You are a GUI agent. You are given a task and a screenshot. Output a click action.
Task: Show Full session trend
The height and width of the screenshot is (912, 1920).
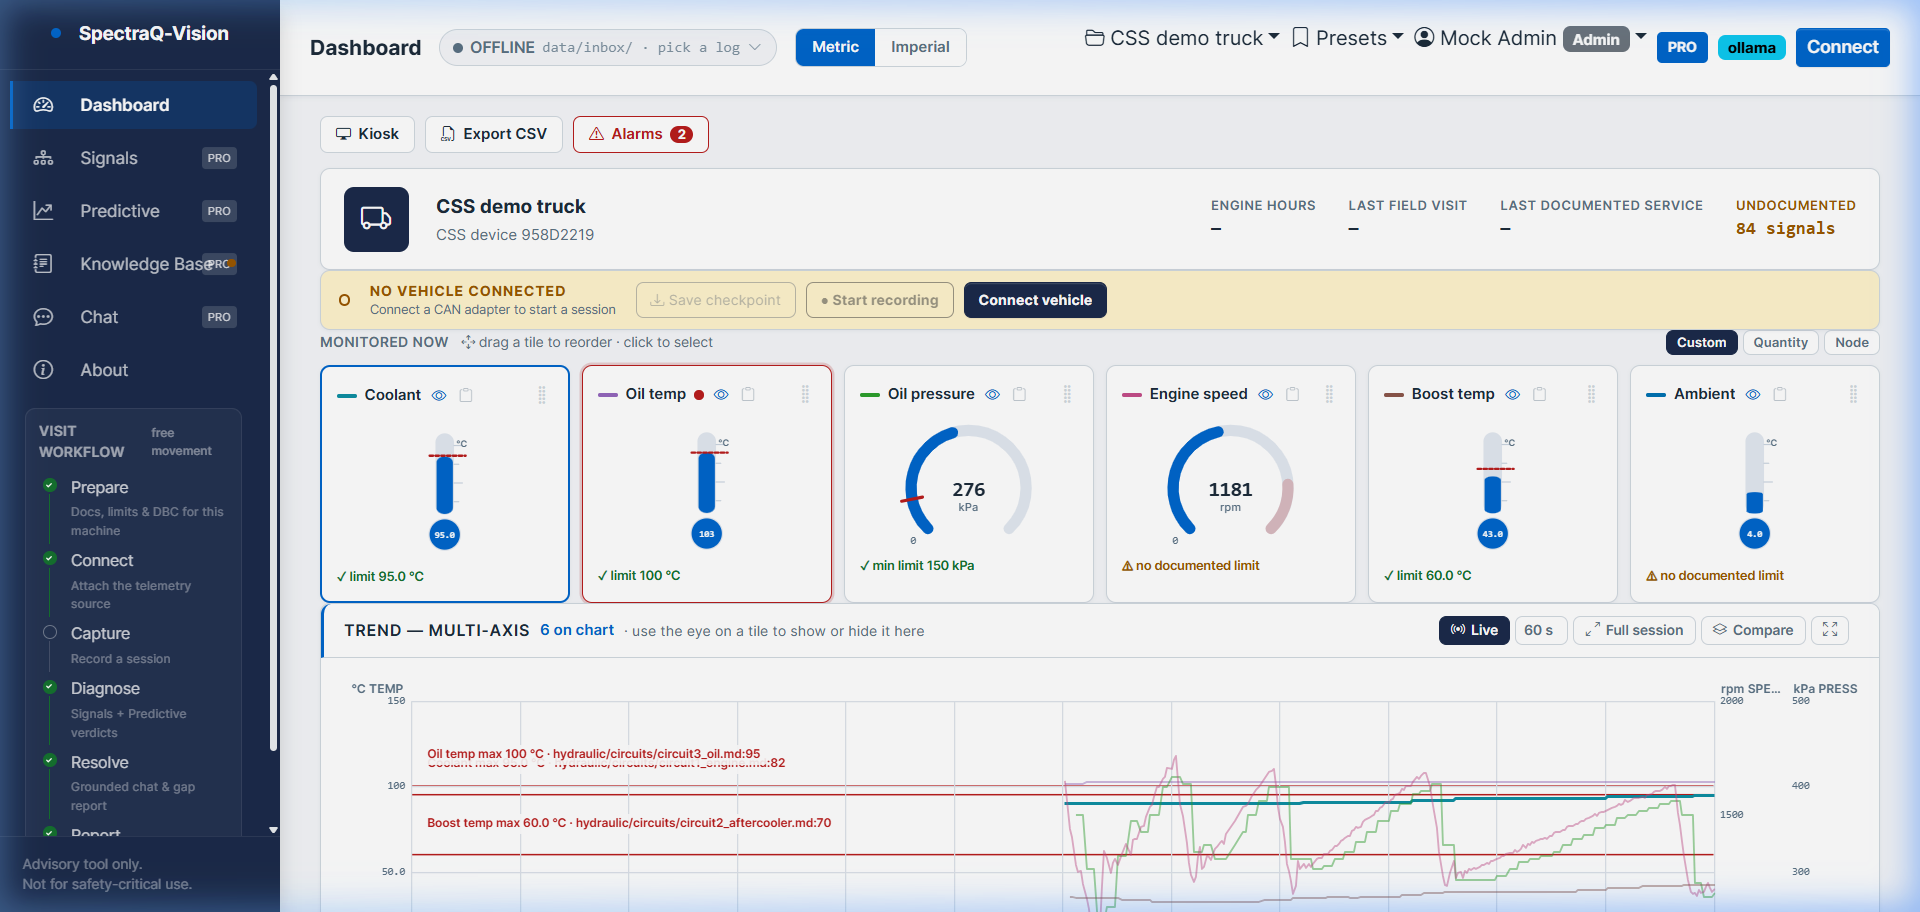pos(1634,630)
